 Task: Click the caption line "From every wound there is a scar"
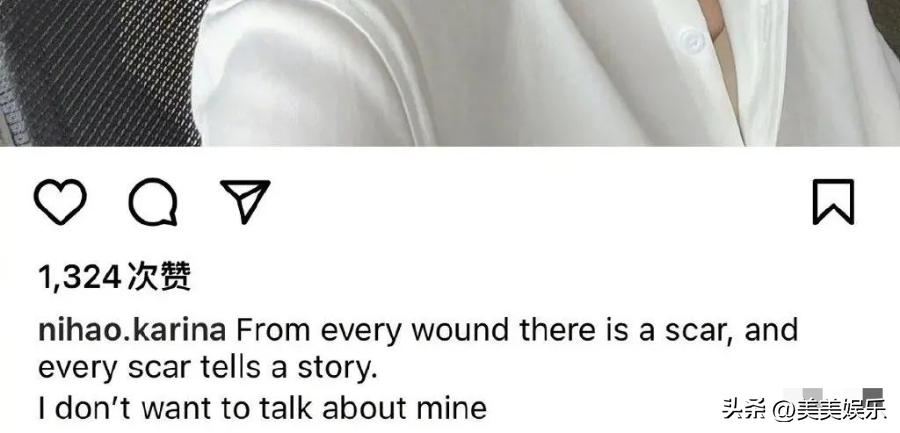tap(481, 331)
